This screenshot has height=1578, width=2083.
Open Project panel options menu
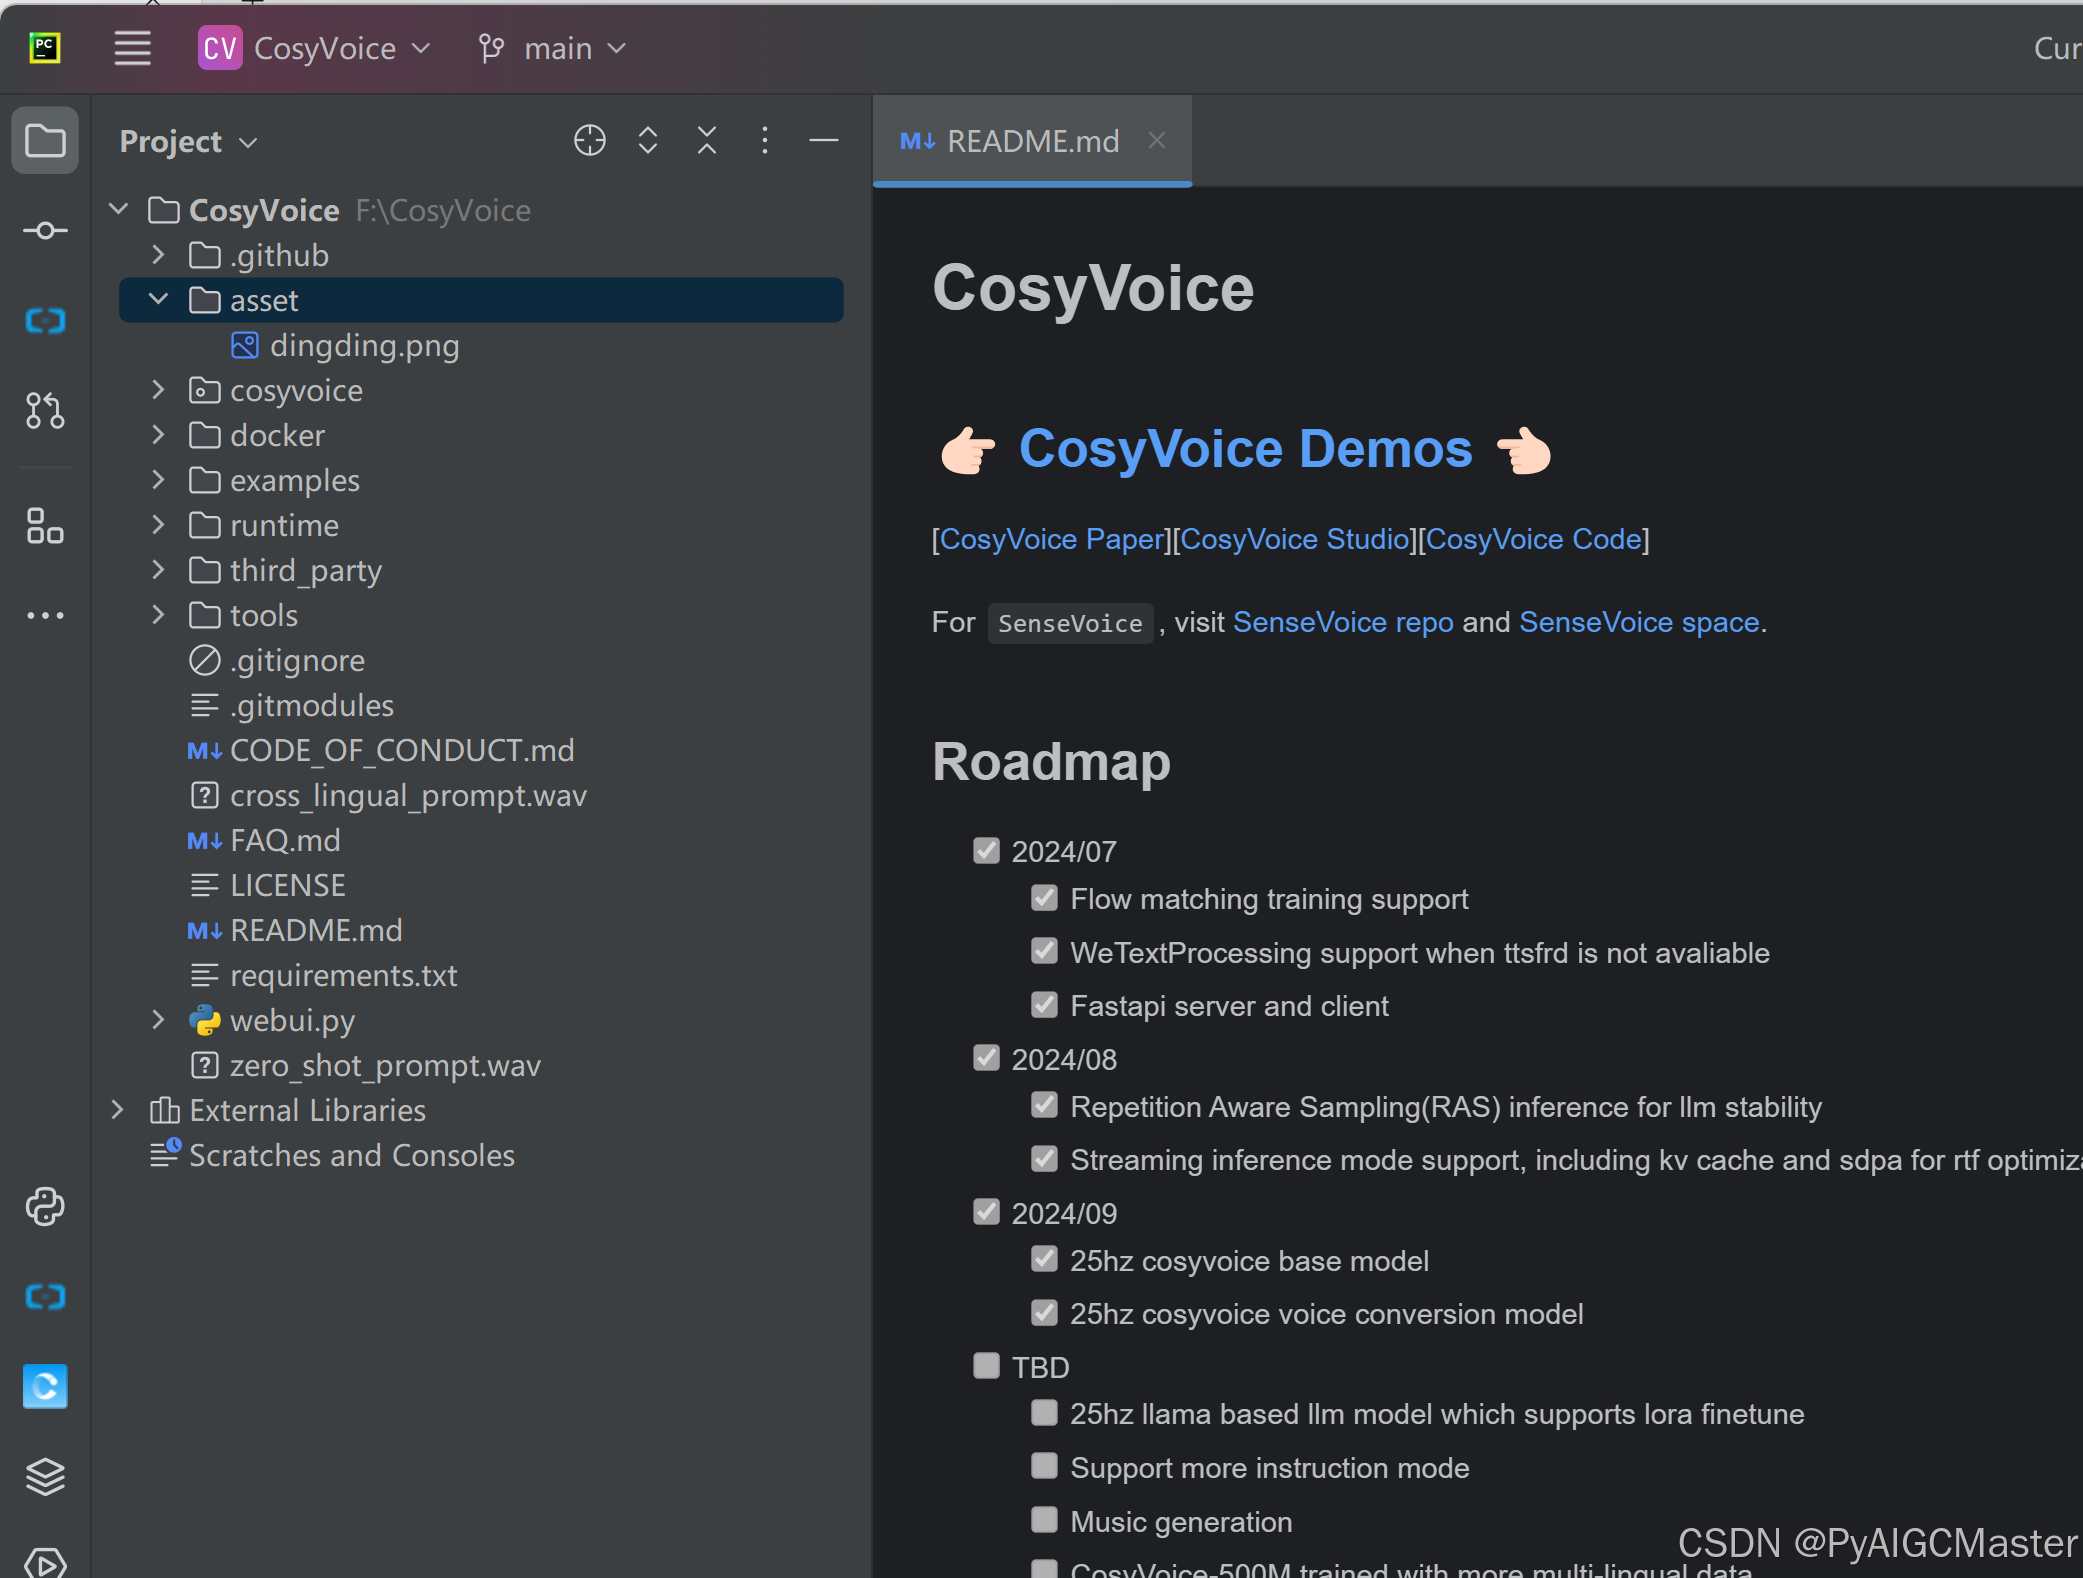(765, 141)
